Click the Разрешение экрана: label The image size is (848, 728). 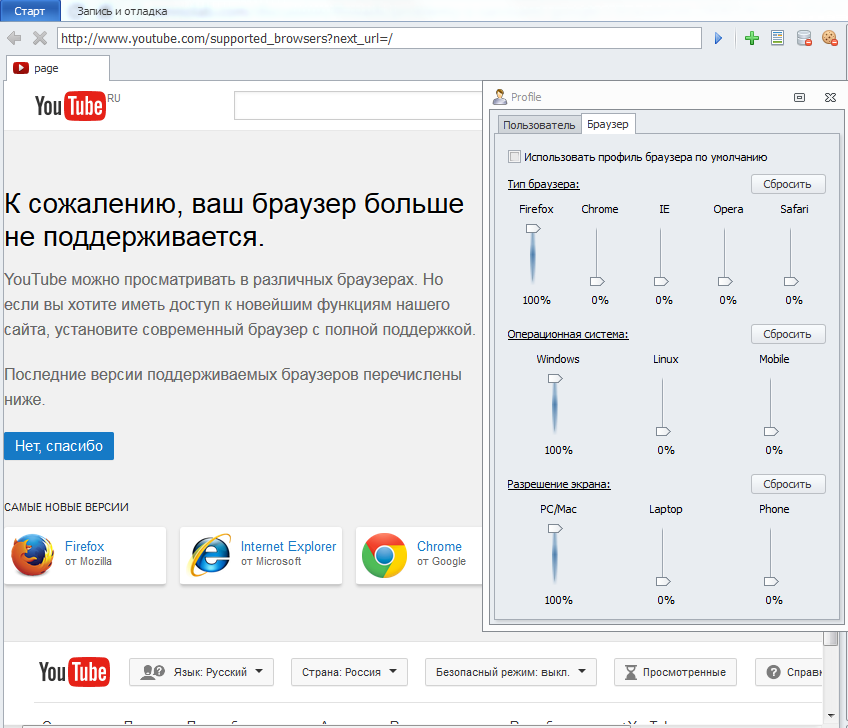pos(559,484)
